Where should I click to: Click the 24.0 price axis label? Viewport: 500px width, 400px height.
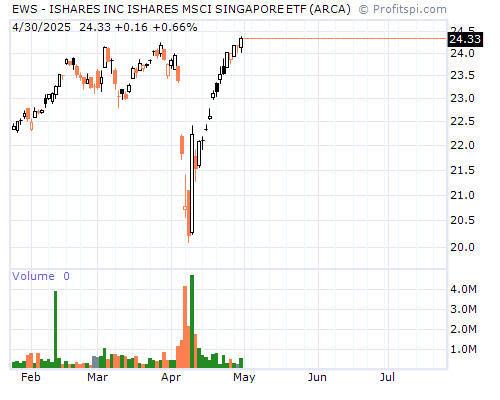[x=462, y=53]
